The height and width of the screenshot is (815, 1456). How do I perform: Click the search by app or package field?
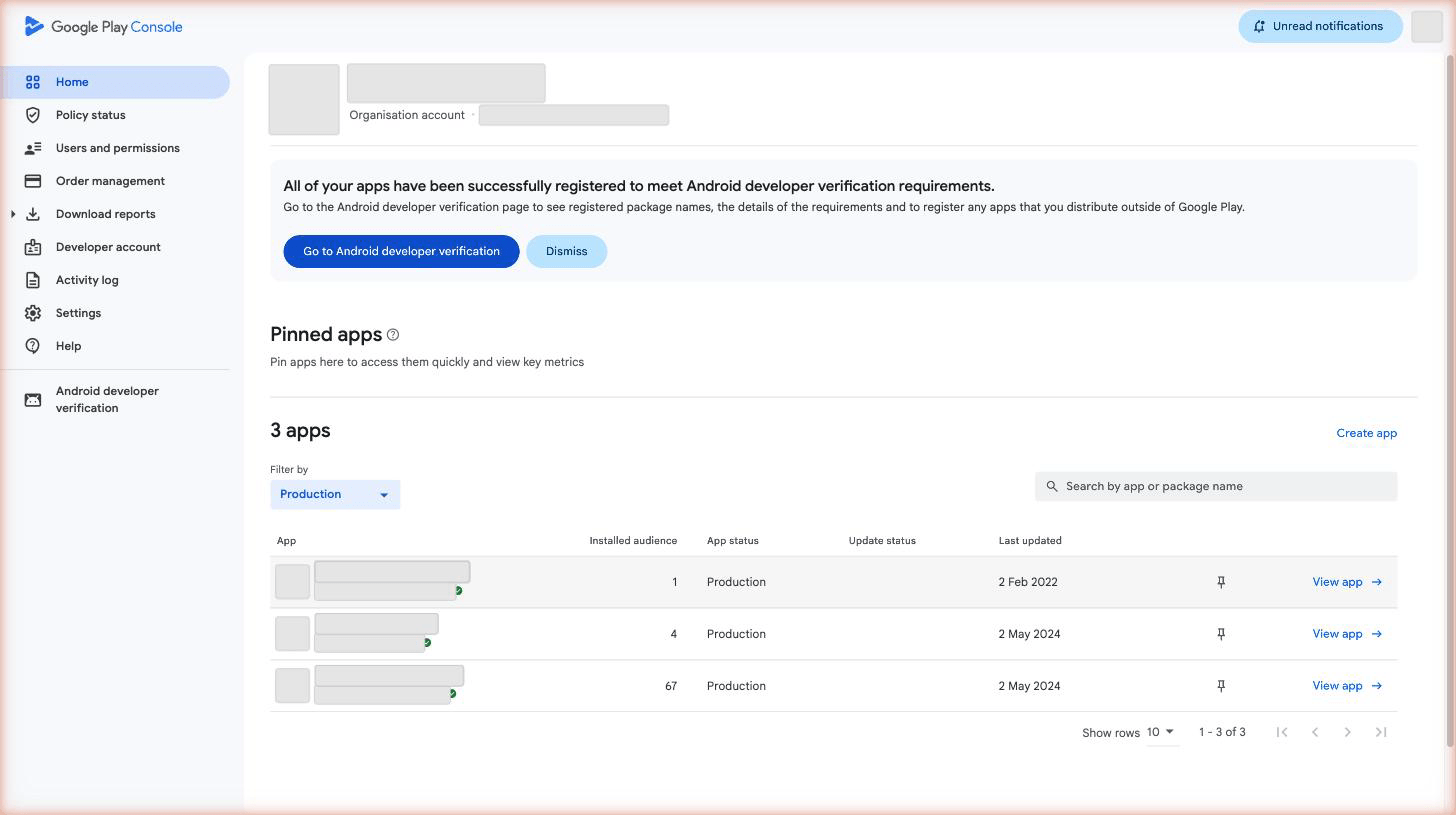coord(1215,486)
